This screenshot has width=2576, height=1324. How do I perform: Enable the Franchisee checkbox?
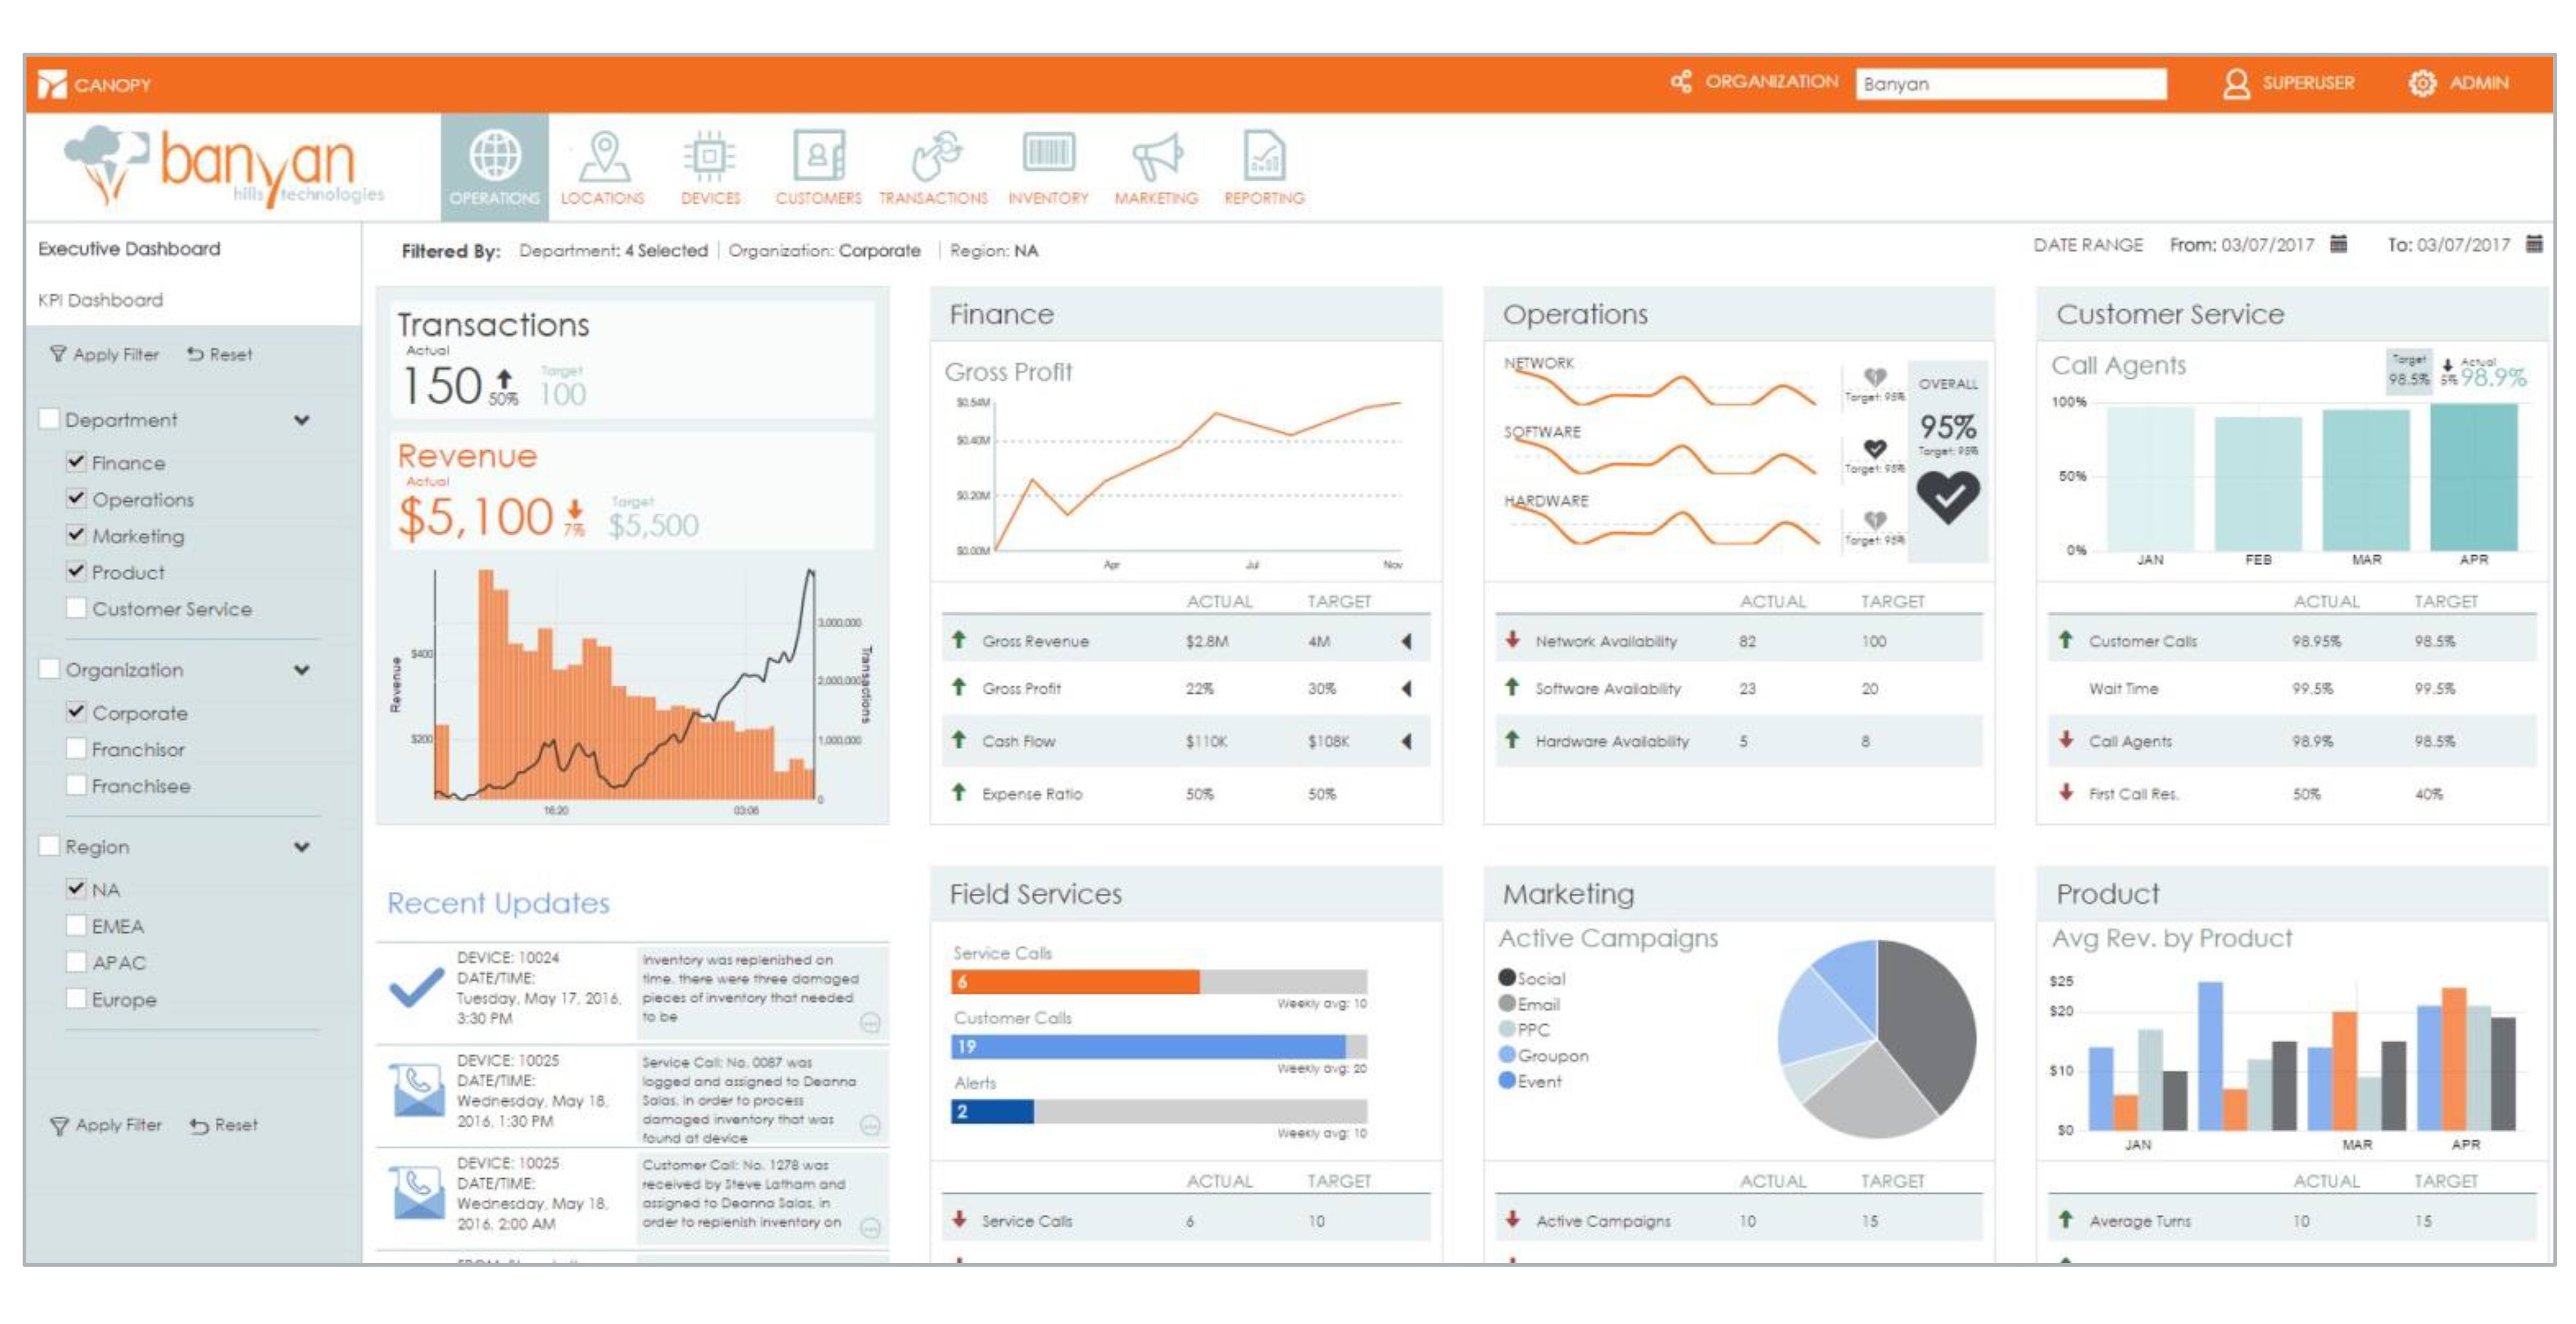tap(76, 785)
